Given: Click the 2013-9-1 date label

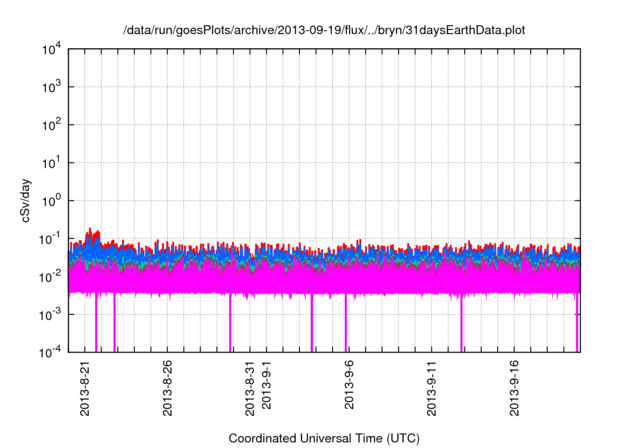Looking at the screenshot, I should click(x=266, y=385).
